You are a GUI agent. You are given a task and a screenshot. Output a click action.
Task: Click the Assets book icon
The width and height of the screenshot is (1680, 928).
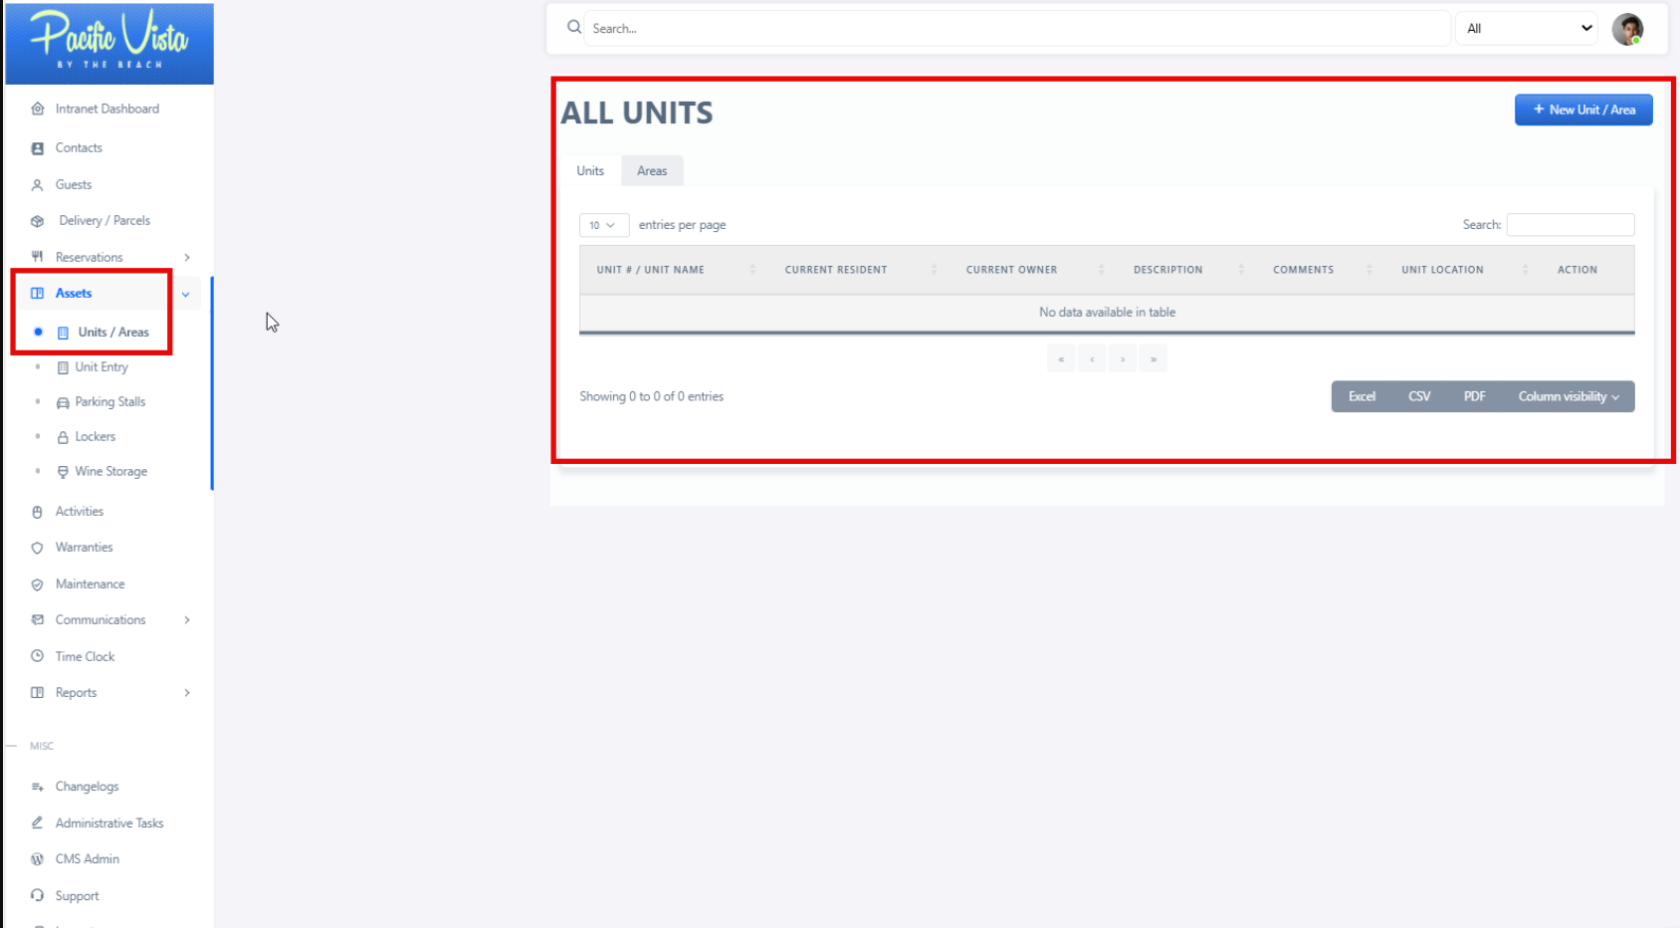(37, 293)
